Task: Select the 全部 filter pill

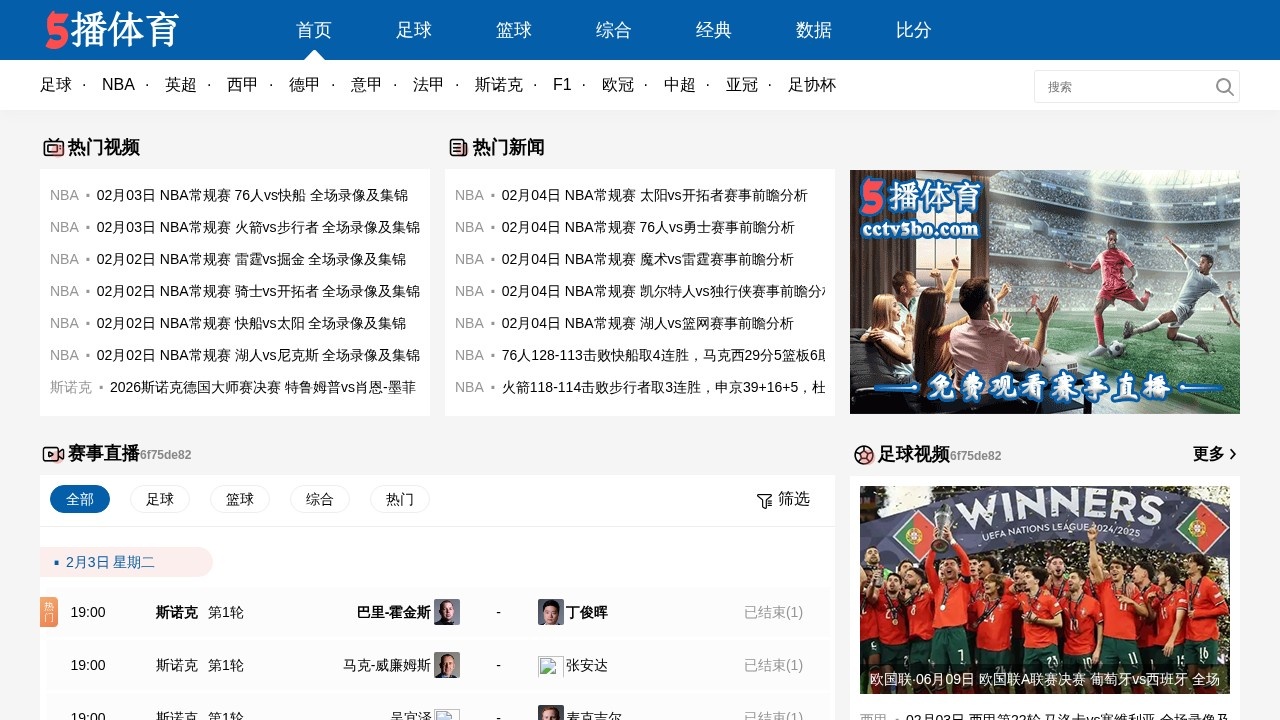Action: pyautogui.click(x=80, y=499)
